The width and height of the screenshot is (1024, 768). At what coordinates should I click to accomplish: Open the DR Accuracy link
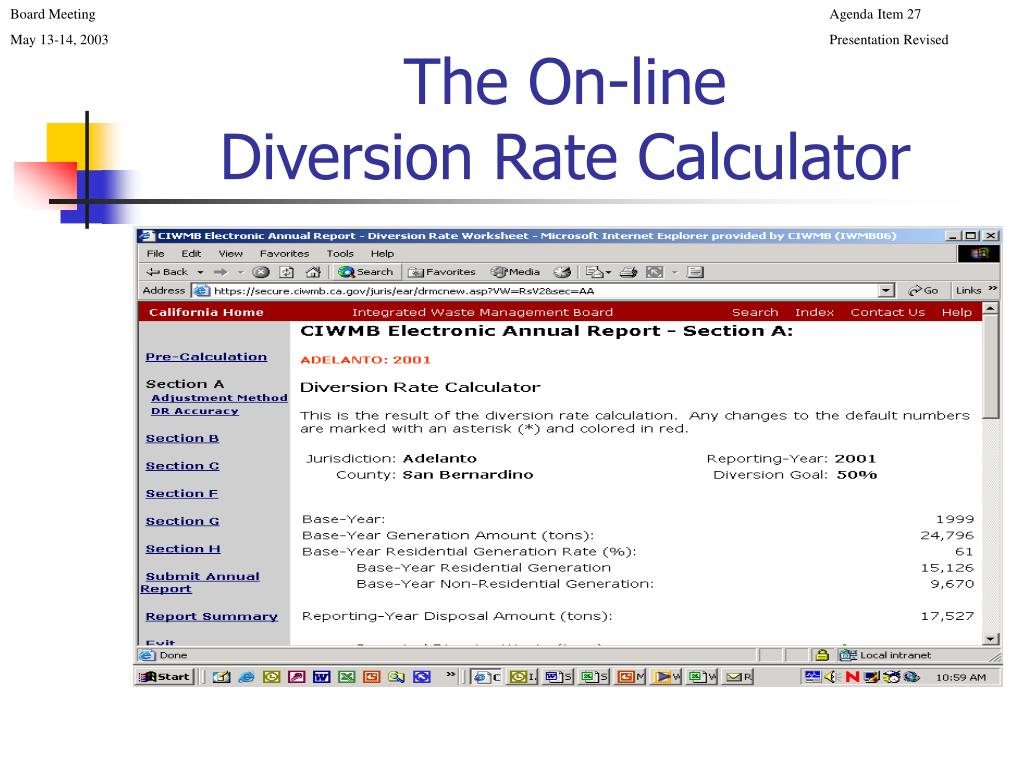[x=195, y=411]
